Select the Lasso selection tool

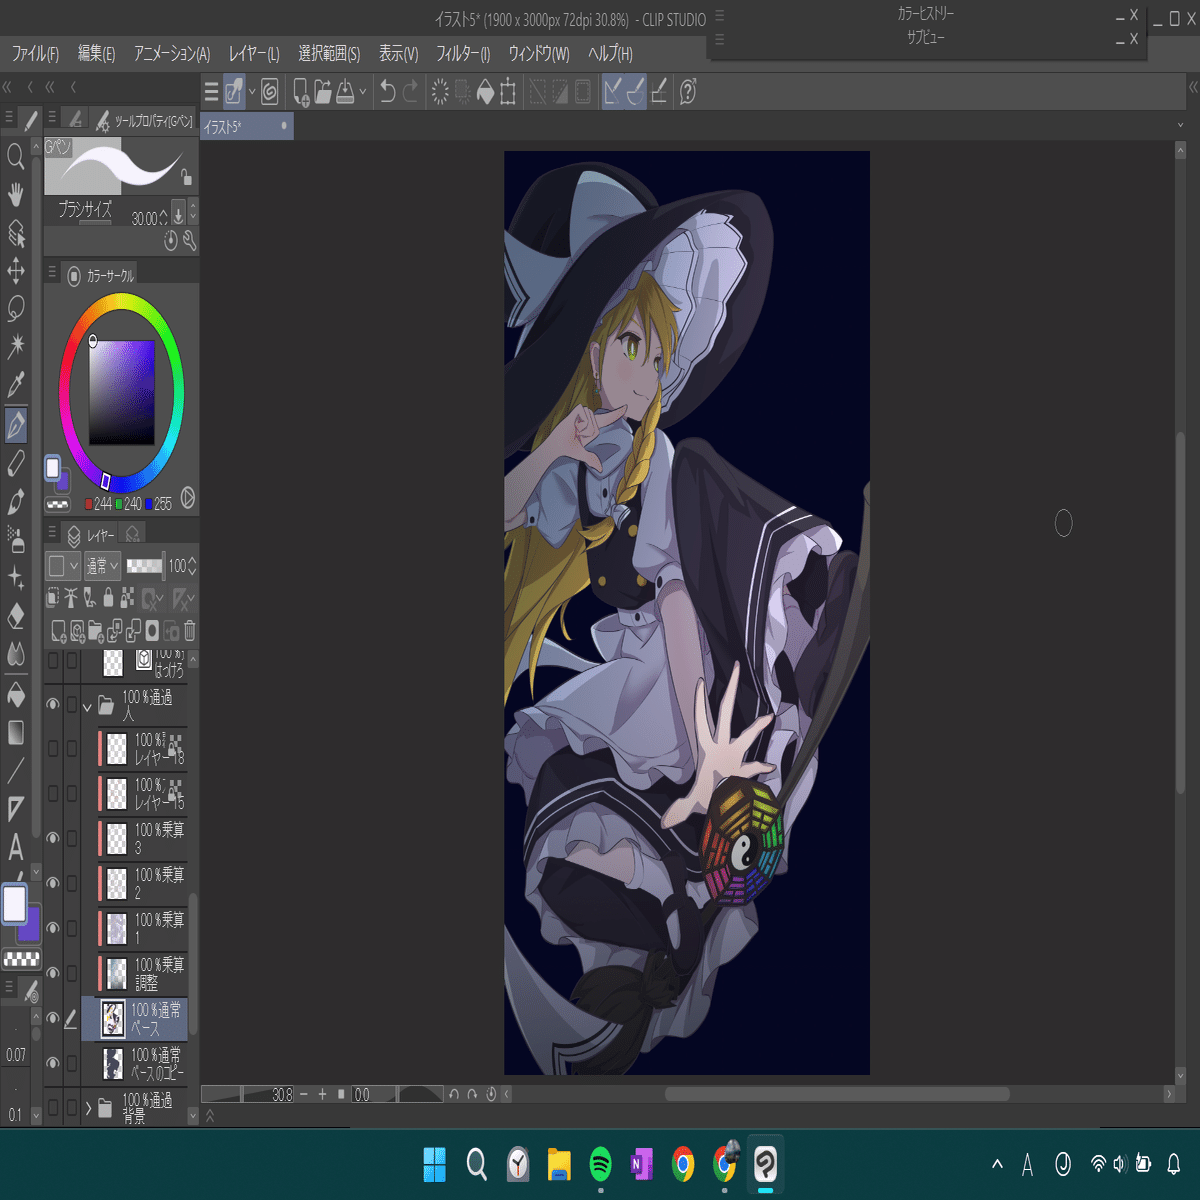(x=16, y=308)
